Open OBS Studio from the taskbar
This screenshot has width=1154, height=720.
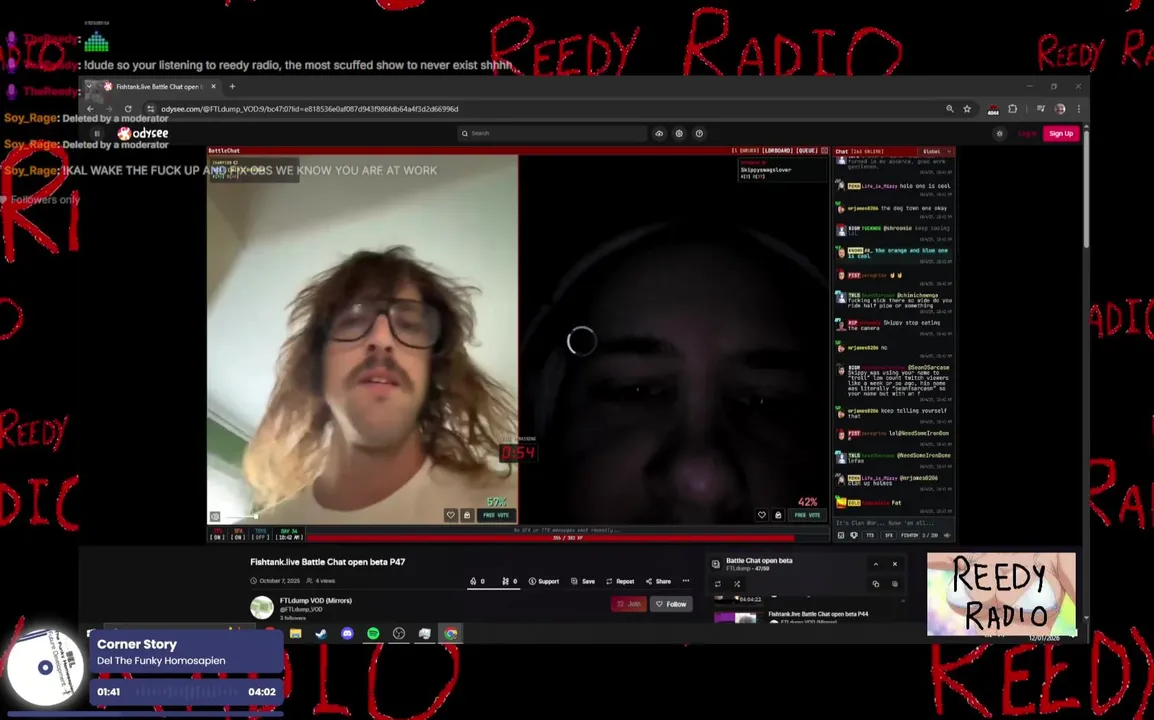pyautogui.click(x=399, y=633)
